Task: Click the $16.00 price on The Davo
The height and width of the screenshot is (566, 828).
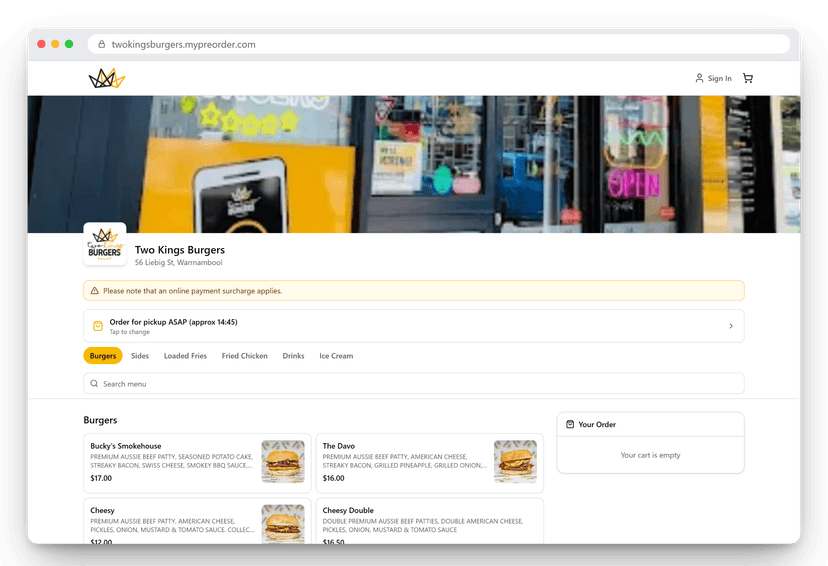Action: [x=333, y=478]
